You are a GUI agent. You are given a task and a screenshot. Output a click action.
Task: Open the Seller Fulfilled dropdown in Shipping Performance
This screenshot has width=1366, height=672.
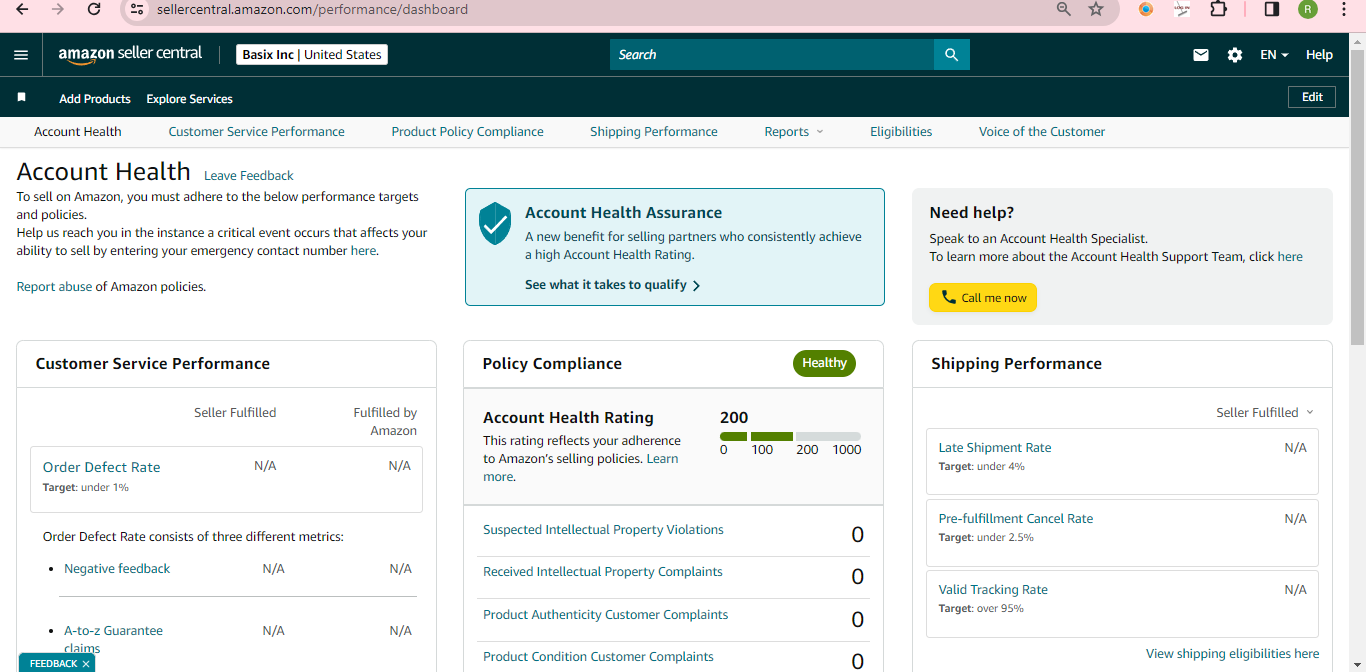[x=1265, y=412]
